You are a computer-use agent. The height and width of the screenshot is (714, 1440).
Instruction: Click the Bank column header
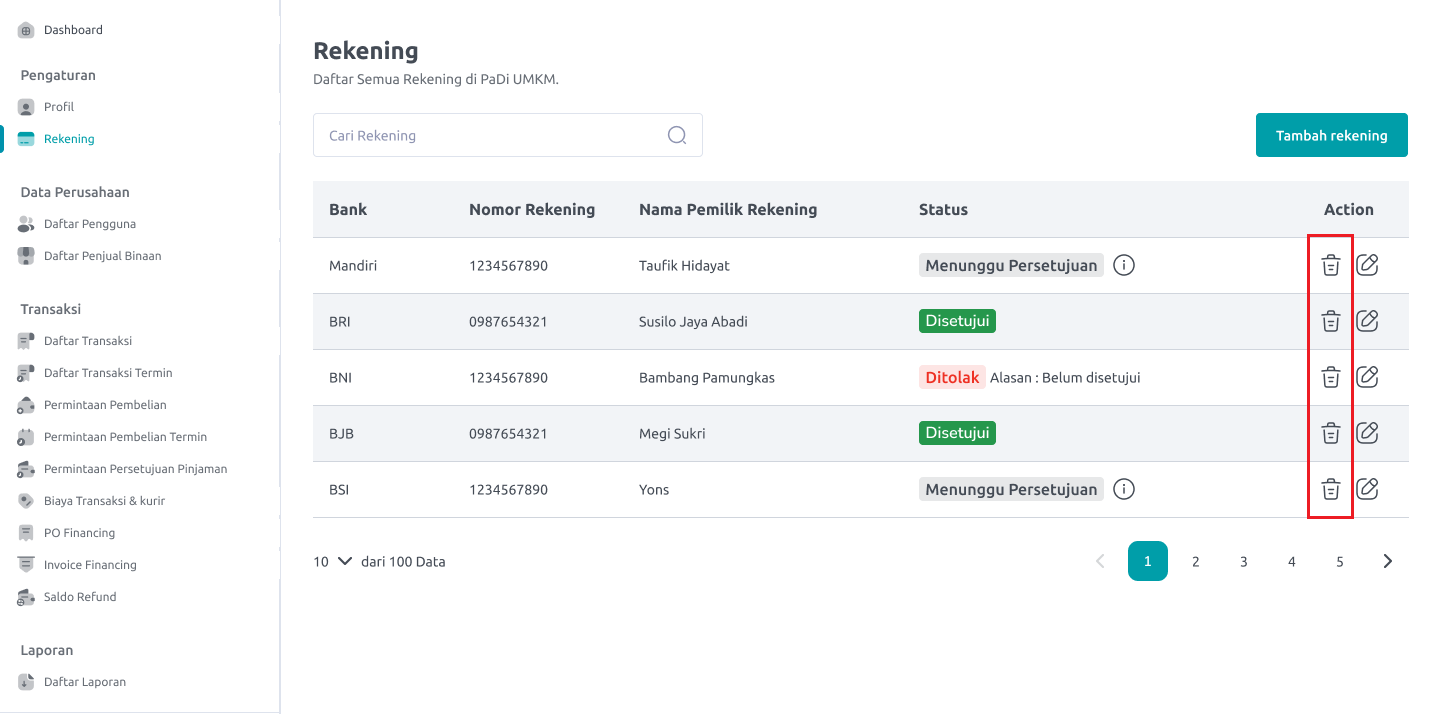[348, 210]
